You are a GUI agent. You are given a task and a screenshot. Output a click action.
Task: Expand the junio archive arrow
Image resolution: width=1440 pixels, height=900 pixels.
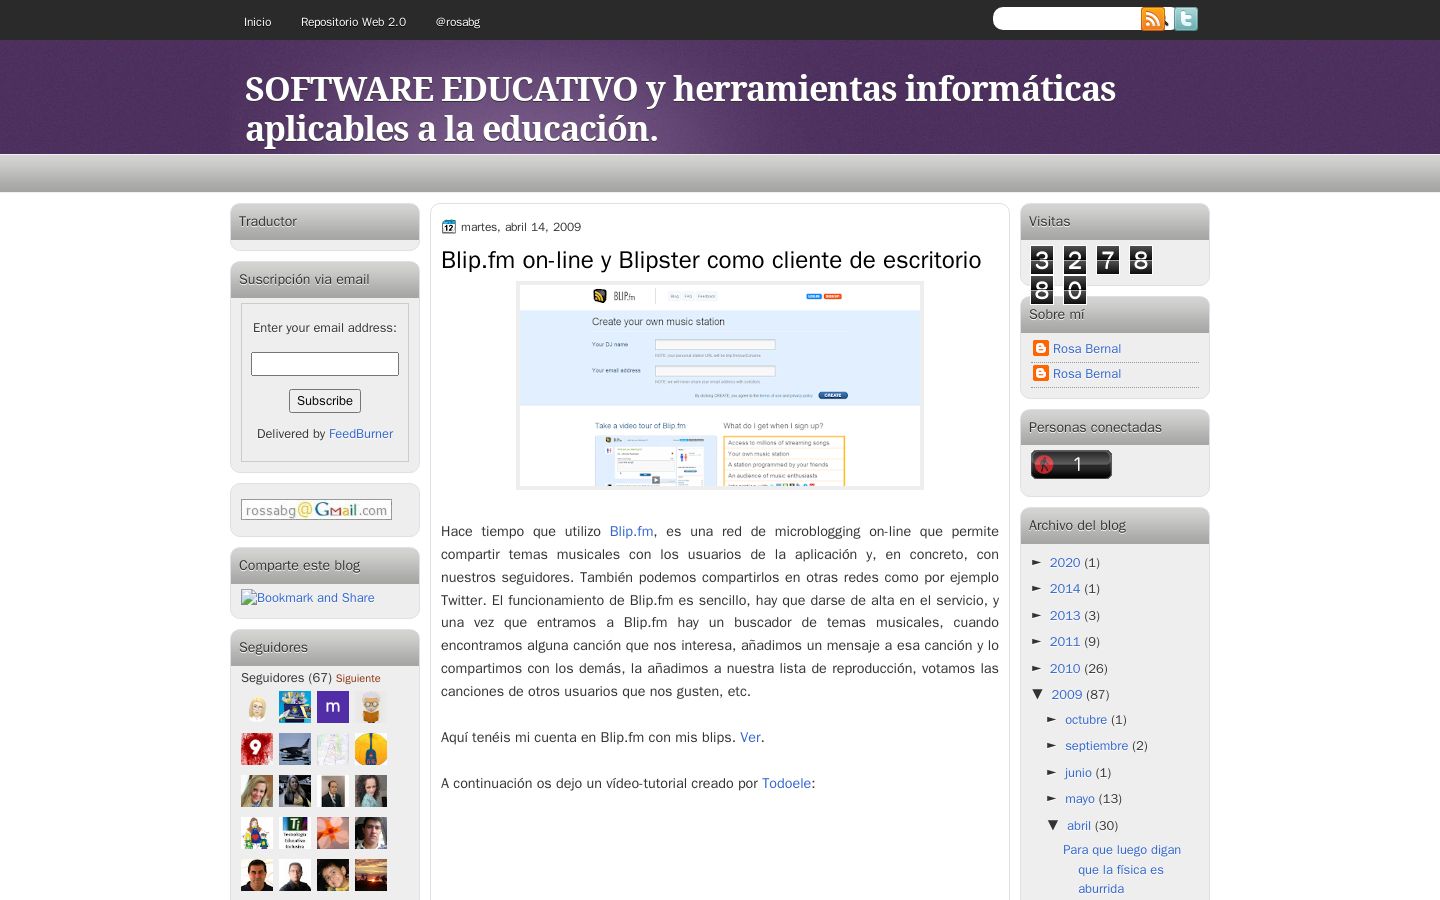[1053, 773]
